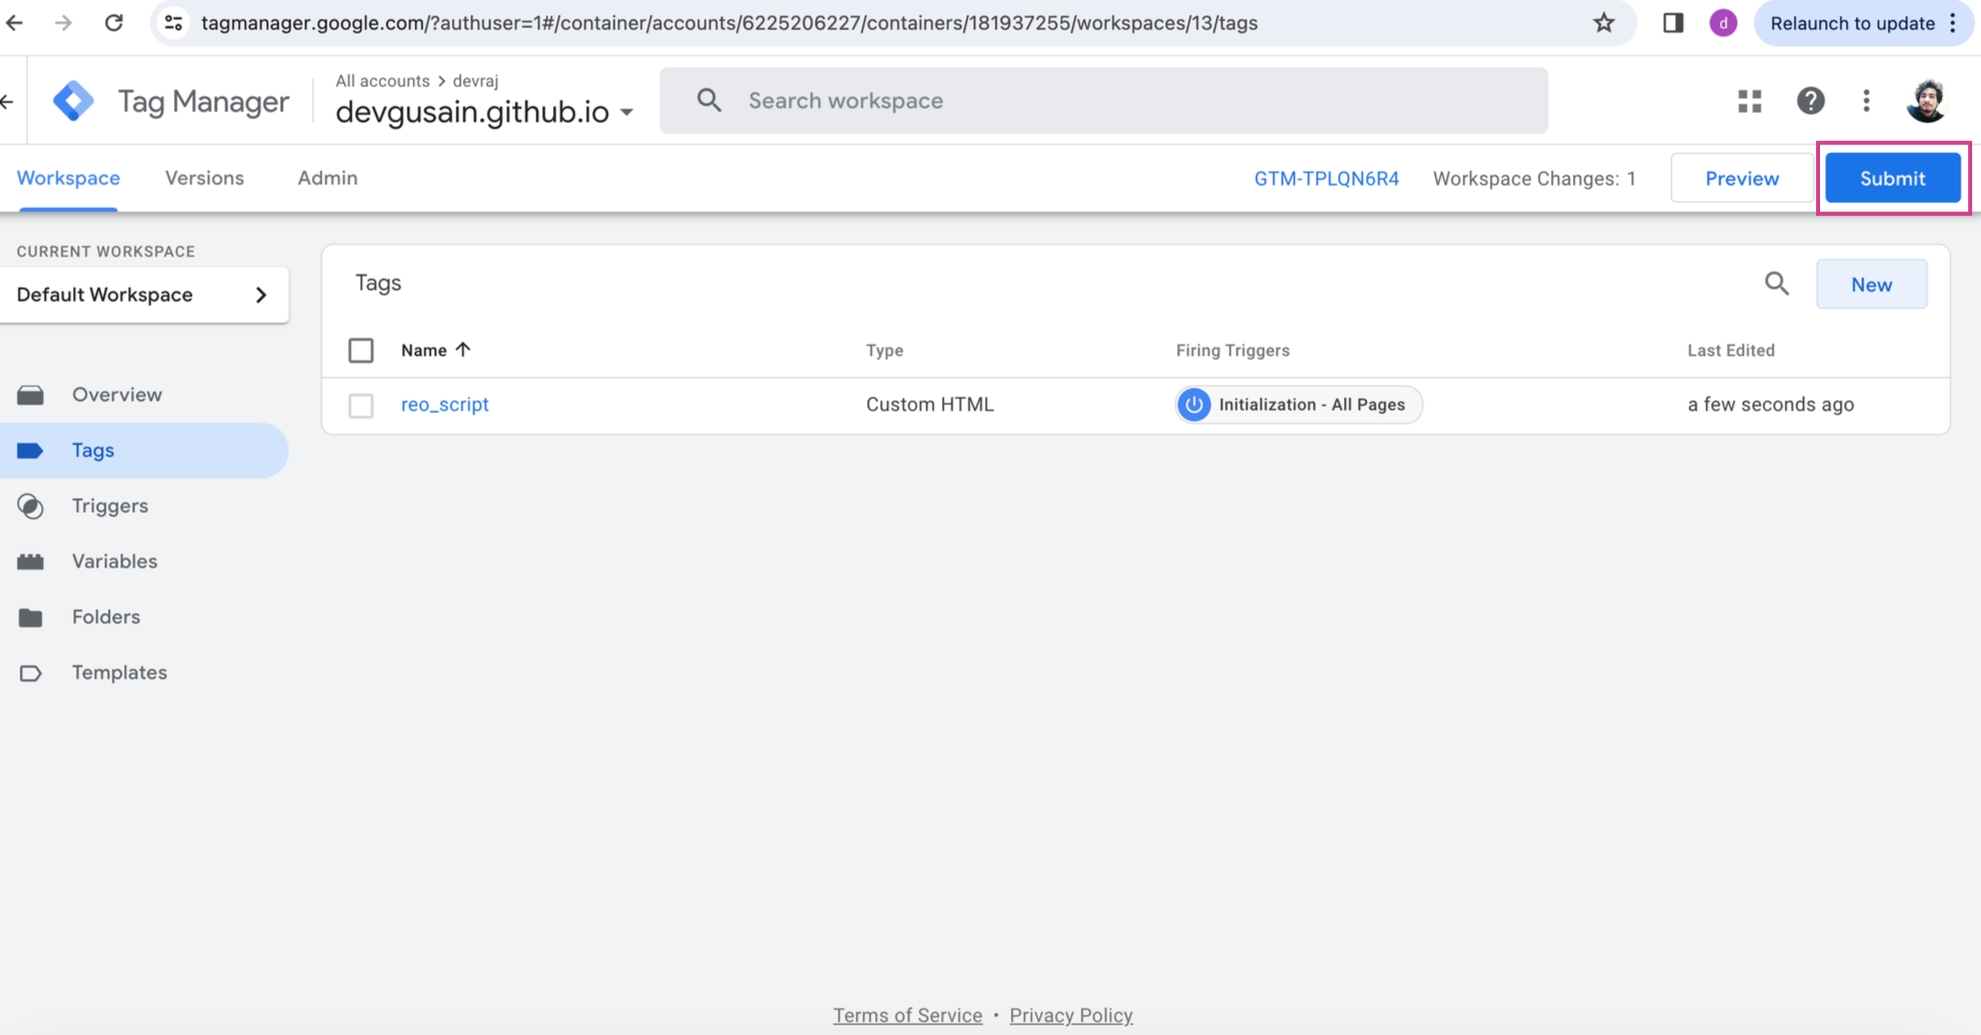Expand the Default Workspace selector
The width and height of the screenshot is (1981, 1035).
144,295
